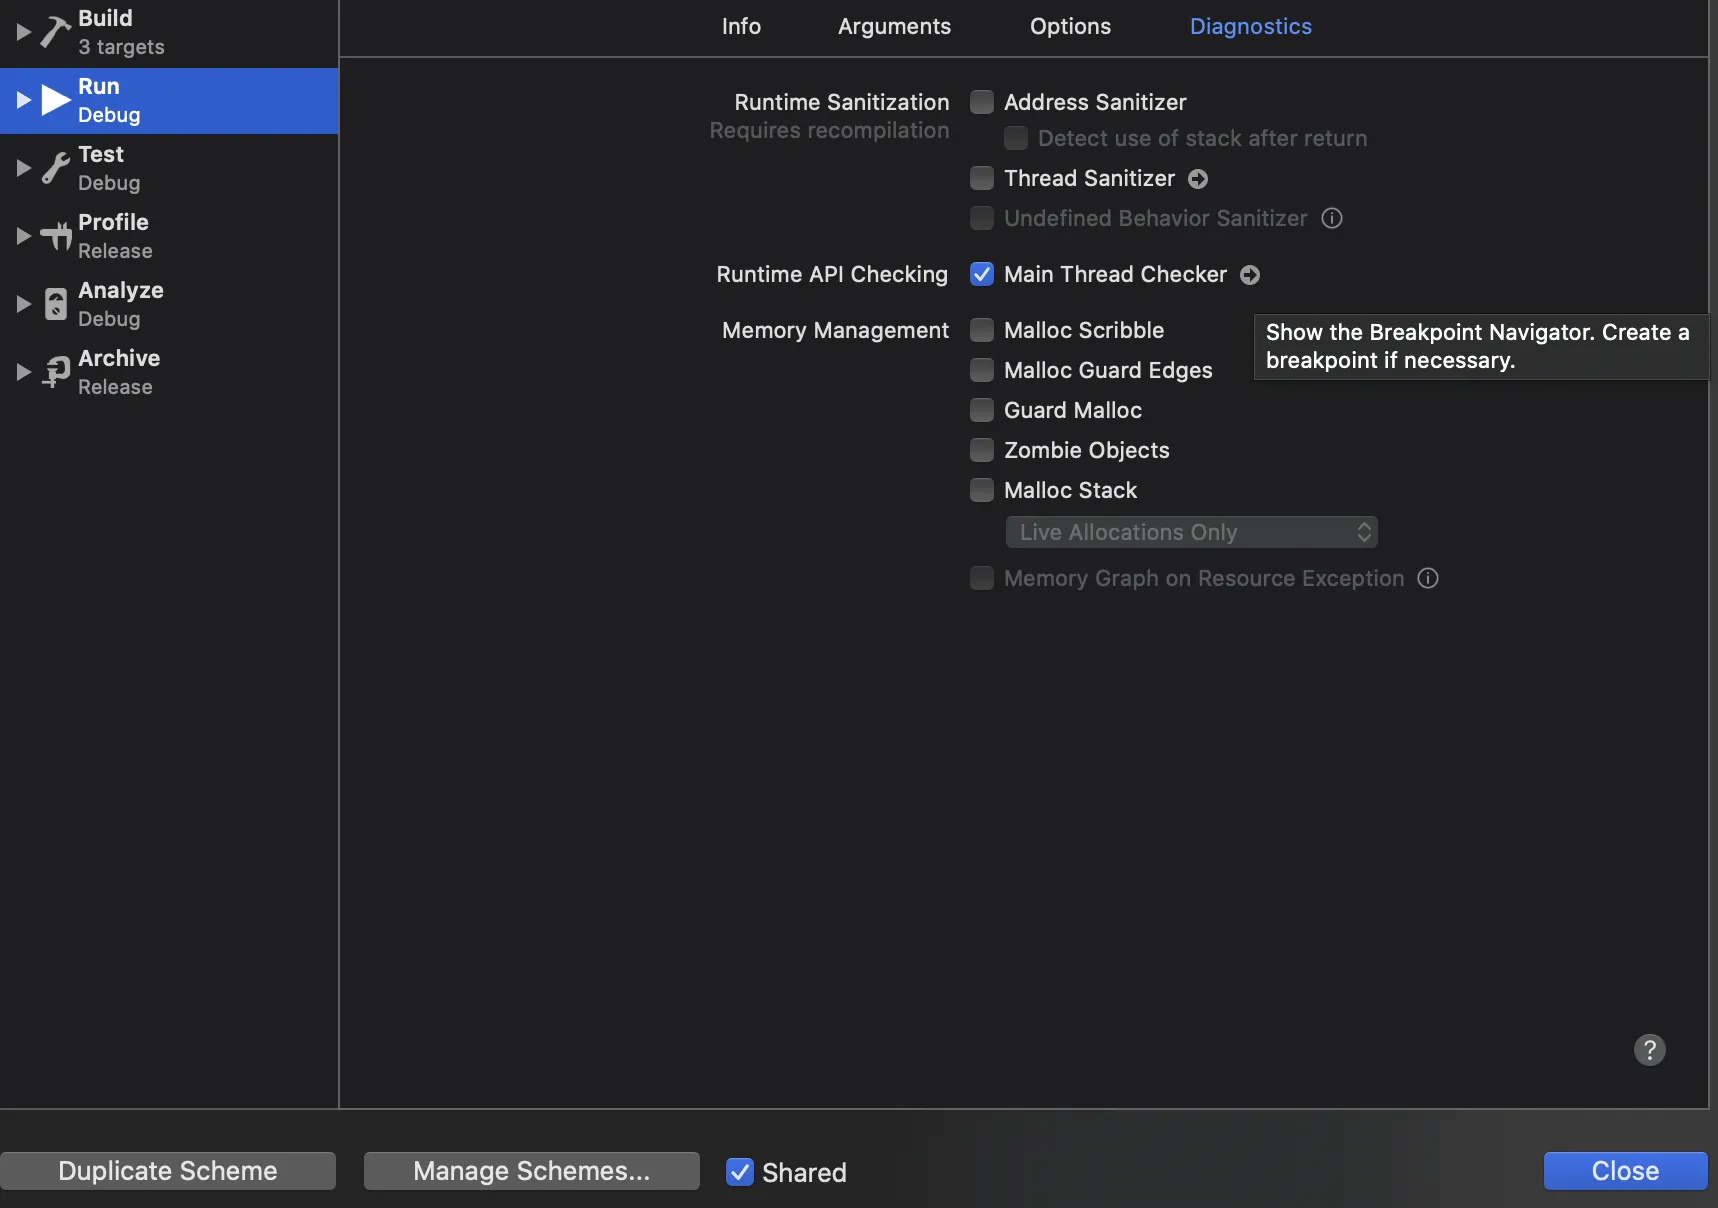Open Manage Schemes dialog
This screenshot has height=1208, width=1718.
532,1171
